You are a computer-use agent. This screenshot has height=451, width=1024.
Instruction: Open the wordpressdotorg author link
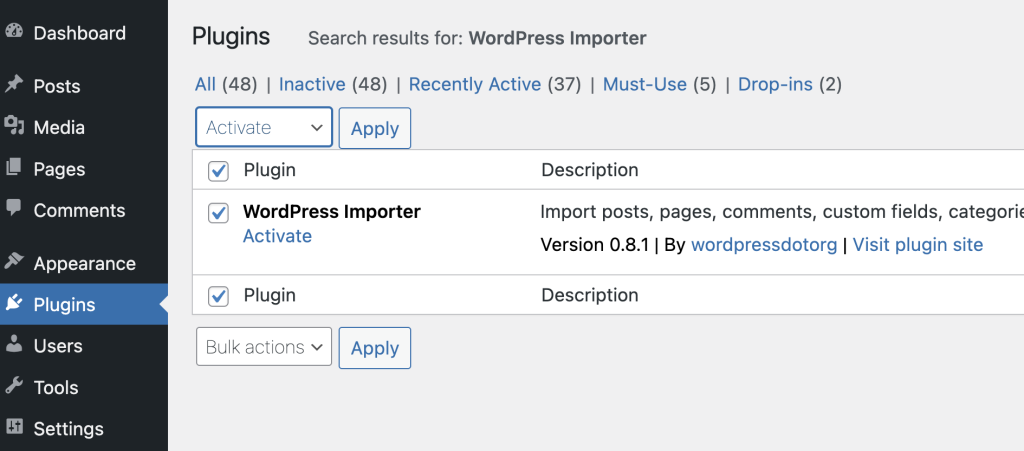(764, 245)
